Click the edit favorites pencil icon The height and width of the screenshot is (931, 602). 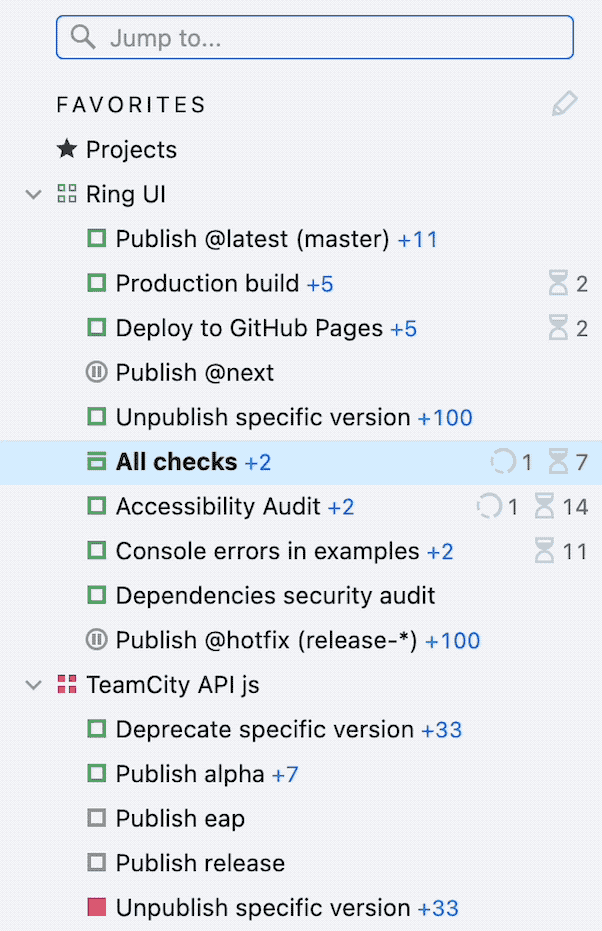pos(564,104)
